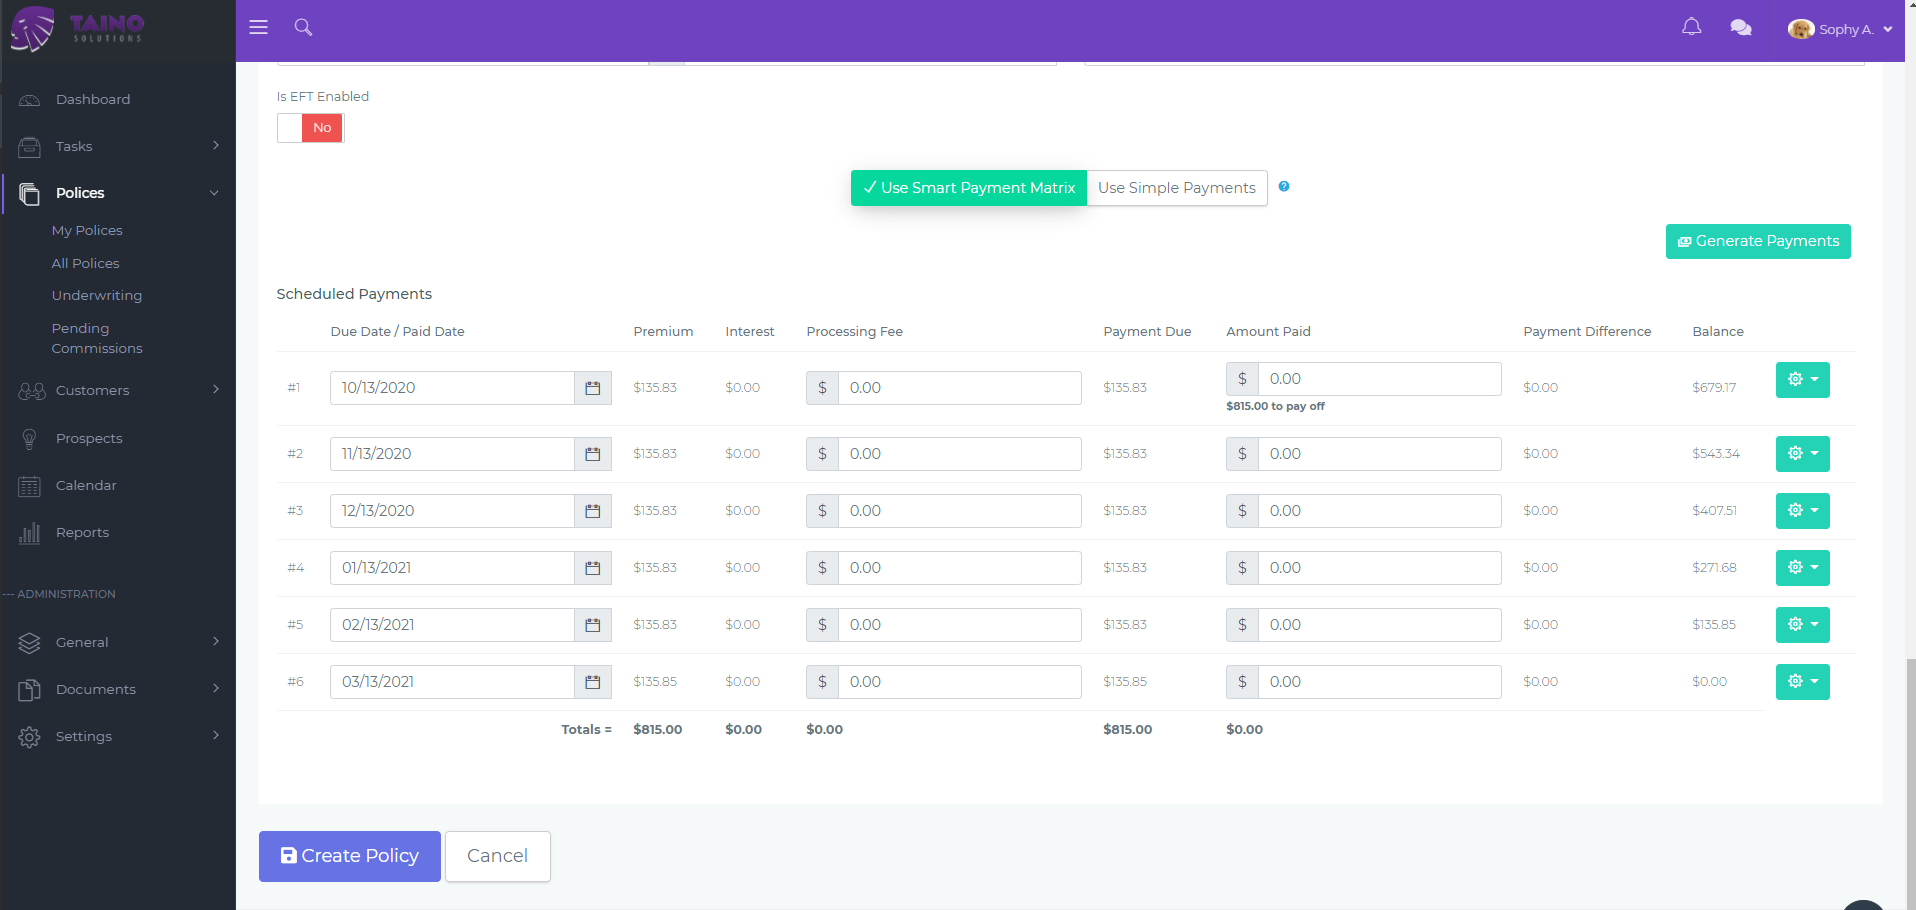
Task: Select Use Smart Payment Matrix option
Action: point(968,188)
